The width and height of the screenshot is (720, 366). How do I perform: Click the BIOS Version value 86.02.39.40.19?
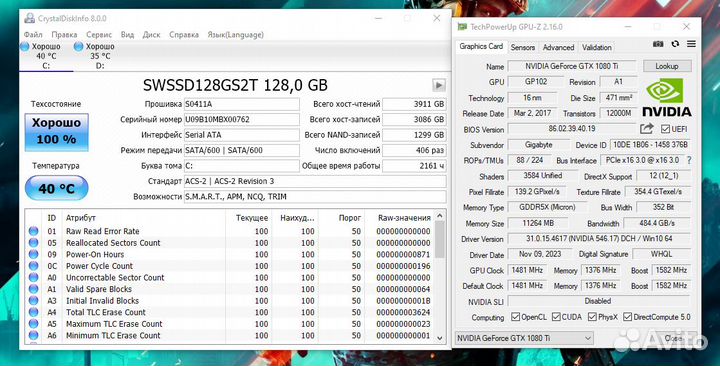[x=572, y=129]
